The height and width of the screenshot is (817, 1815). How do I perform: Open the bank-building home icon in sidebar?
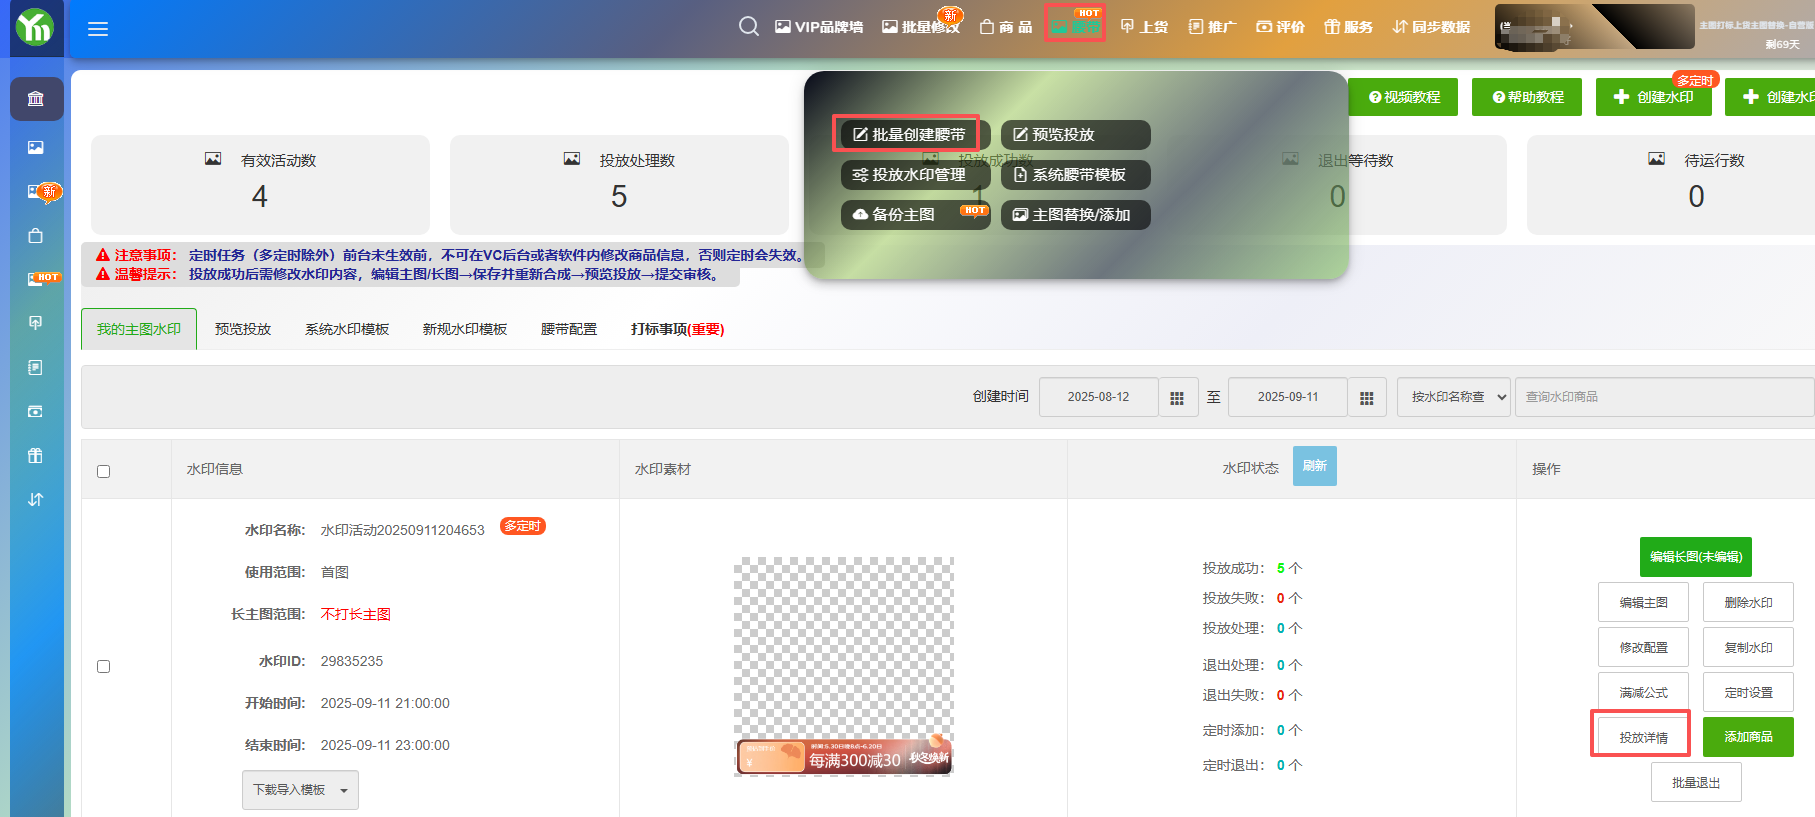click(x=36, y=99)
